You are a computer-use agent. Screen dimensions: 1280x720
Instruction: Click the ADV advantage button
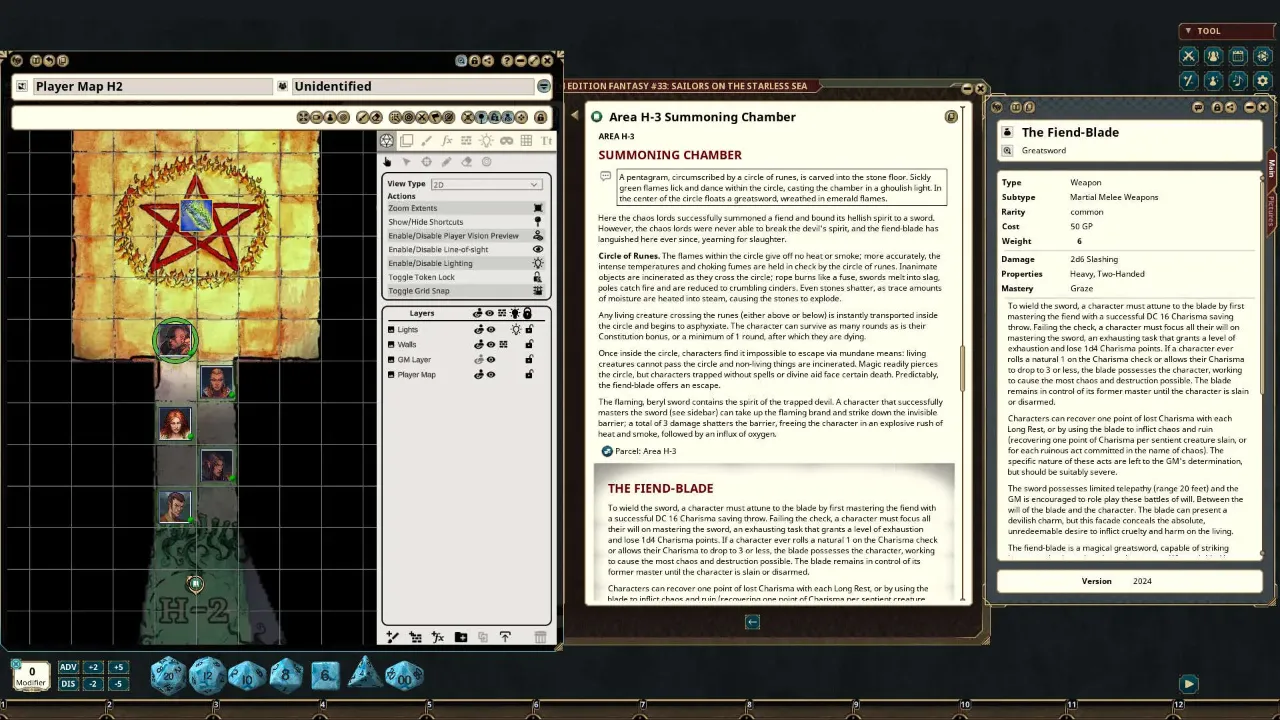(x=68, y=667)
